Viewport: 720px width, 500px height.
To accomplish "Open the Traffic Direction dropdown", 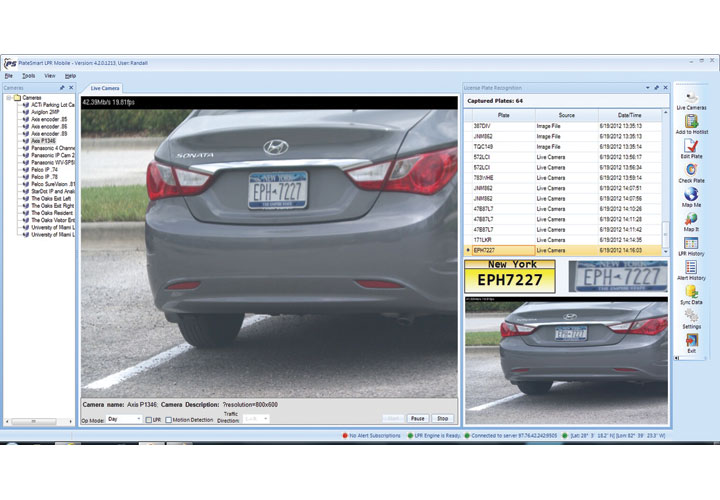I will [x=255, y=419].
